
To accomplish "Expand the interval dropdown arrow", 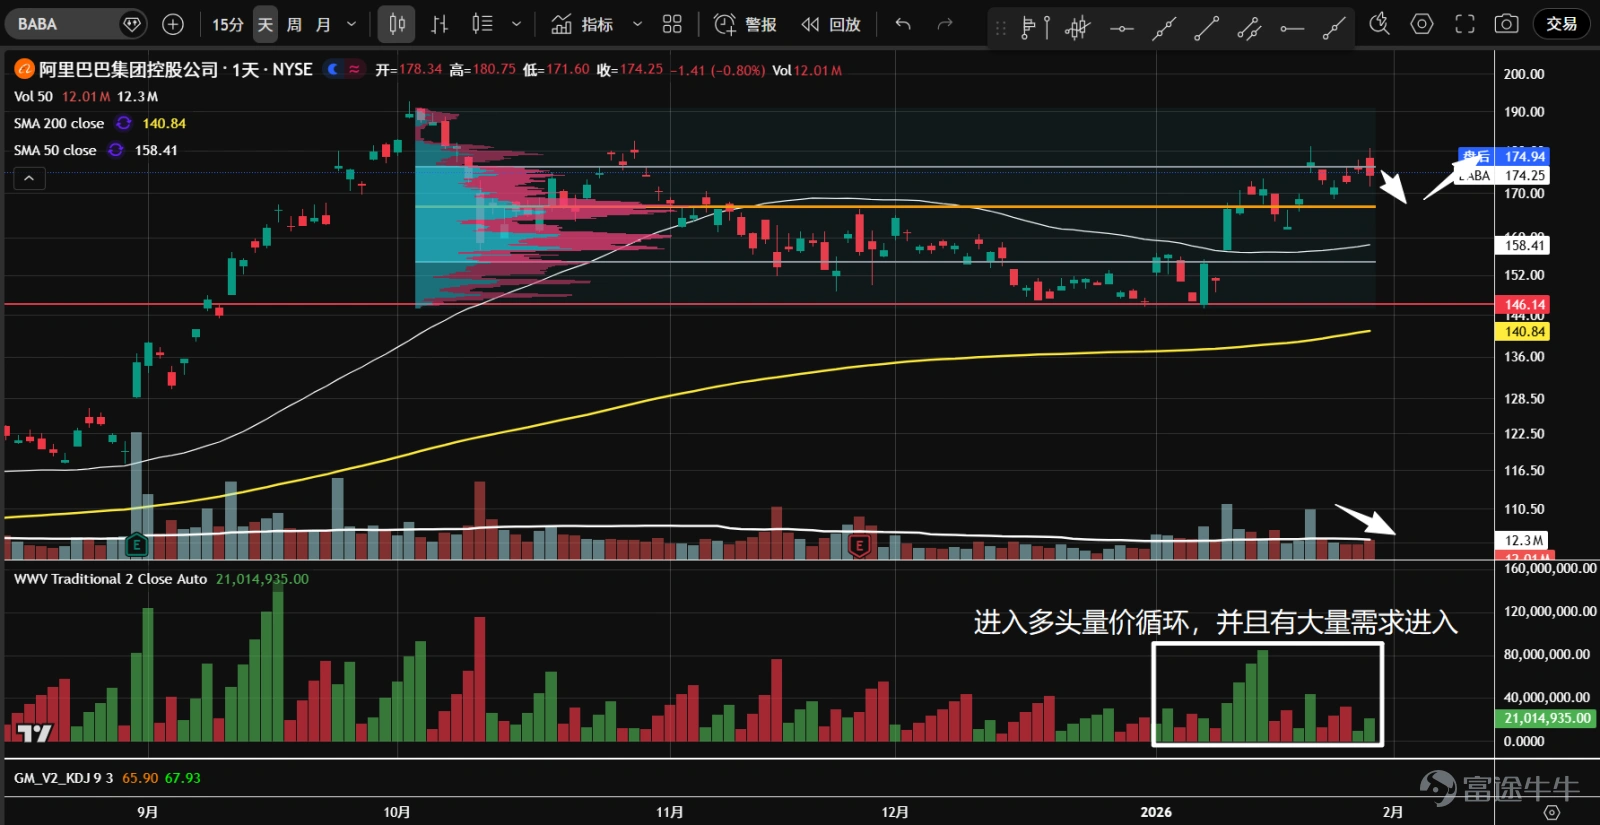I will 351,24.
